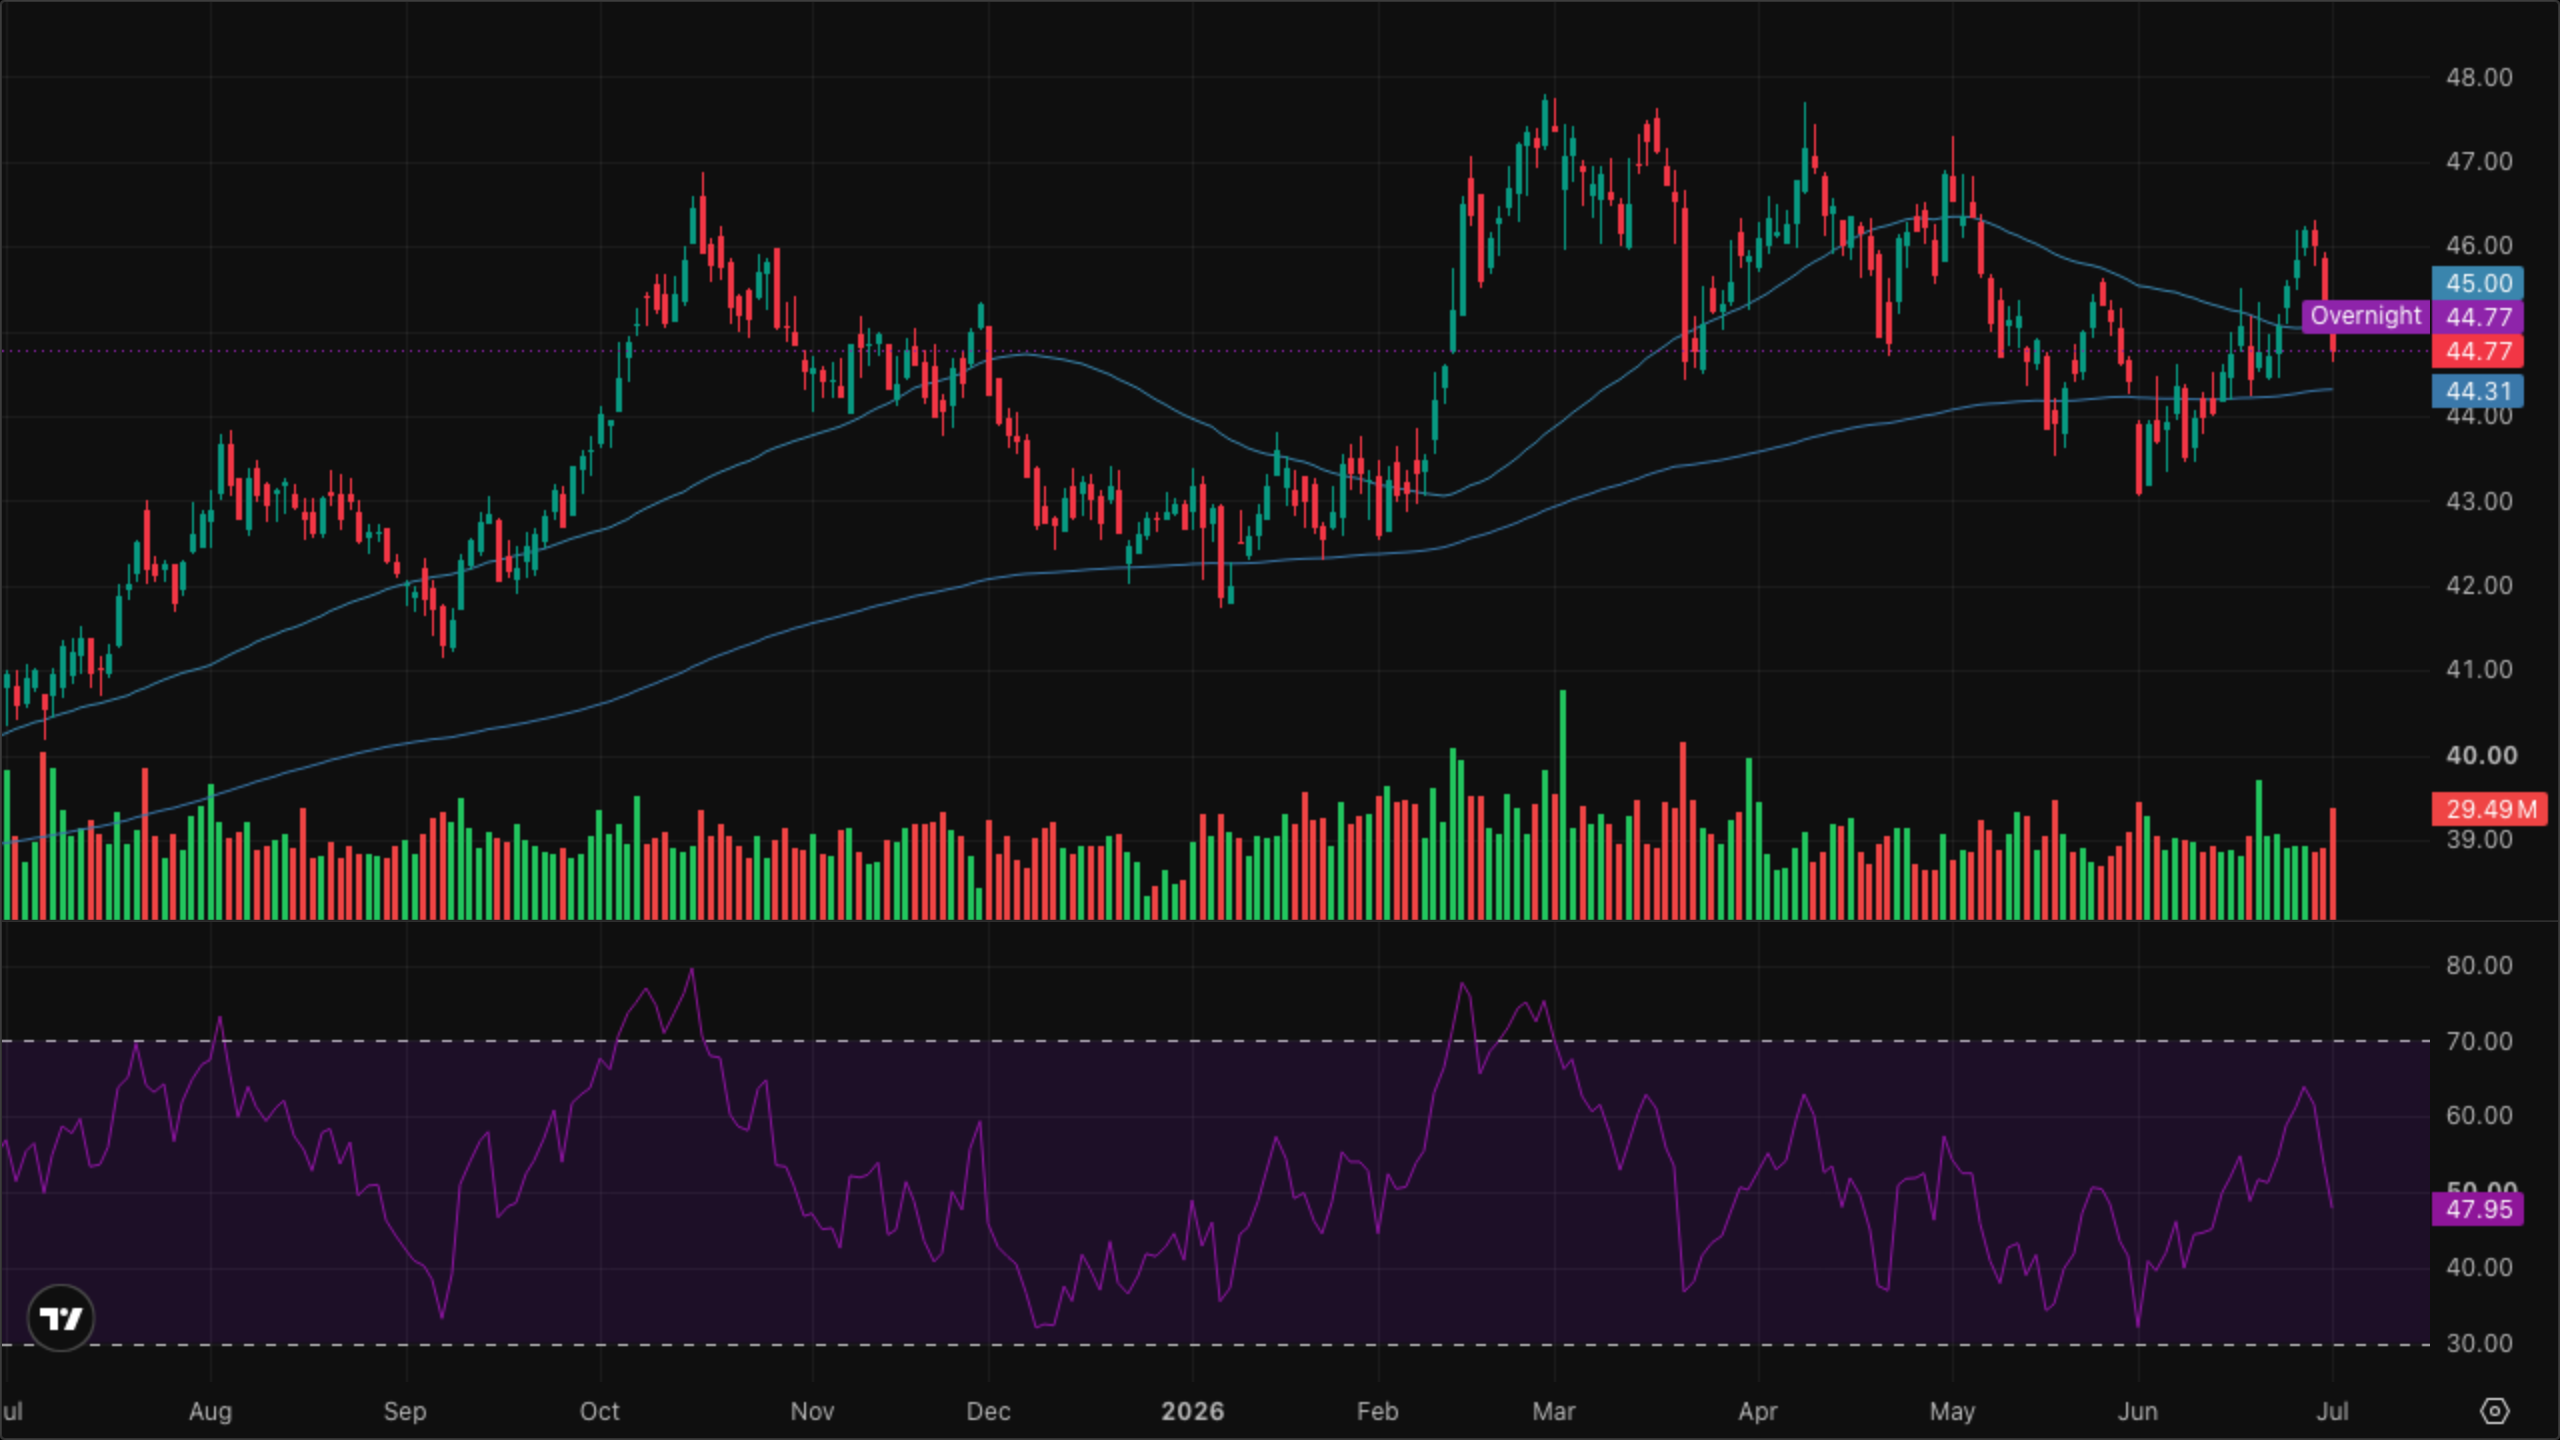Viewport: 2560px width, 1440px height.
Task: Click the 30.00 RSI scale label
Action: pyautogui.click(x=2479, y=1343)
